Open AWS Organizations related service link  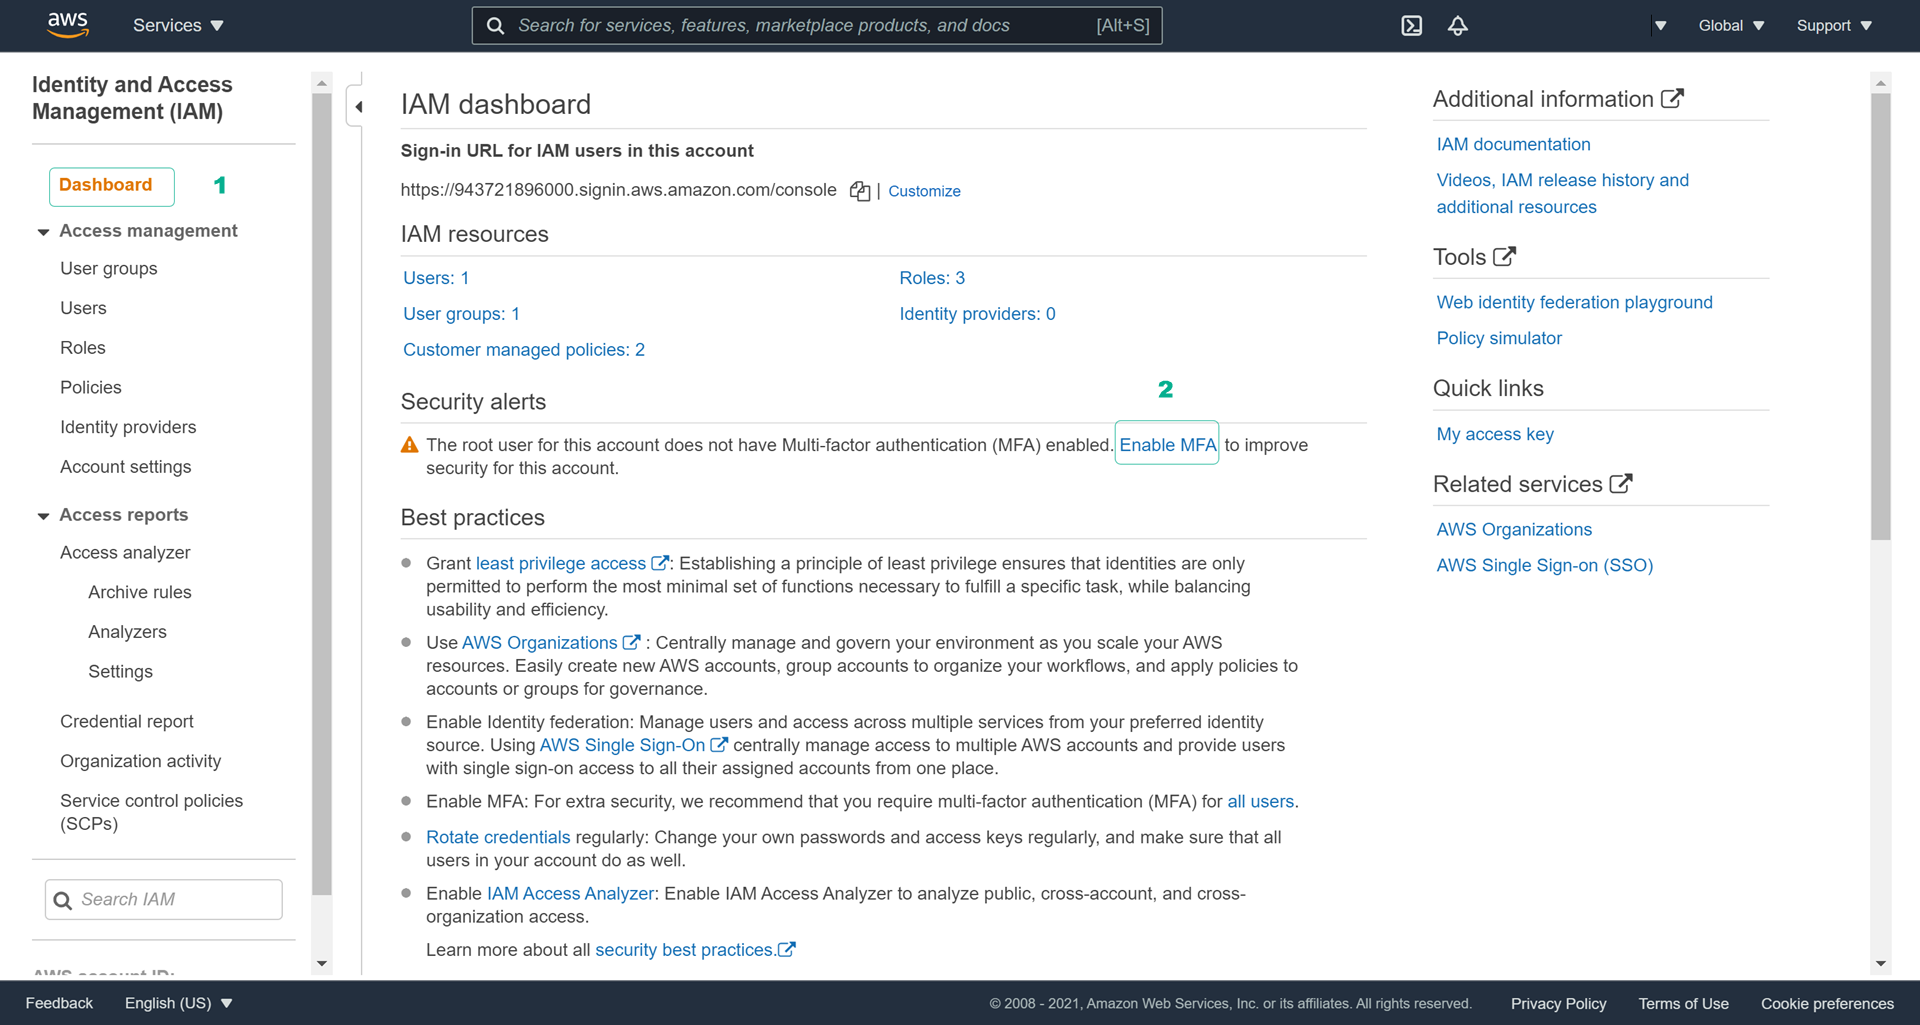[x=1514, y=529]
